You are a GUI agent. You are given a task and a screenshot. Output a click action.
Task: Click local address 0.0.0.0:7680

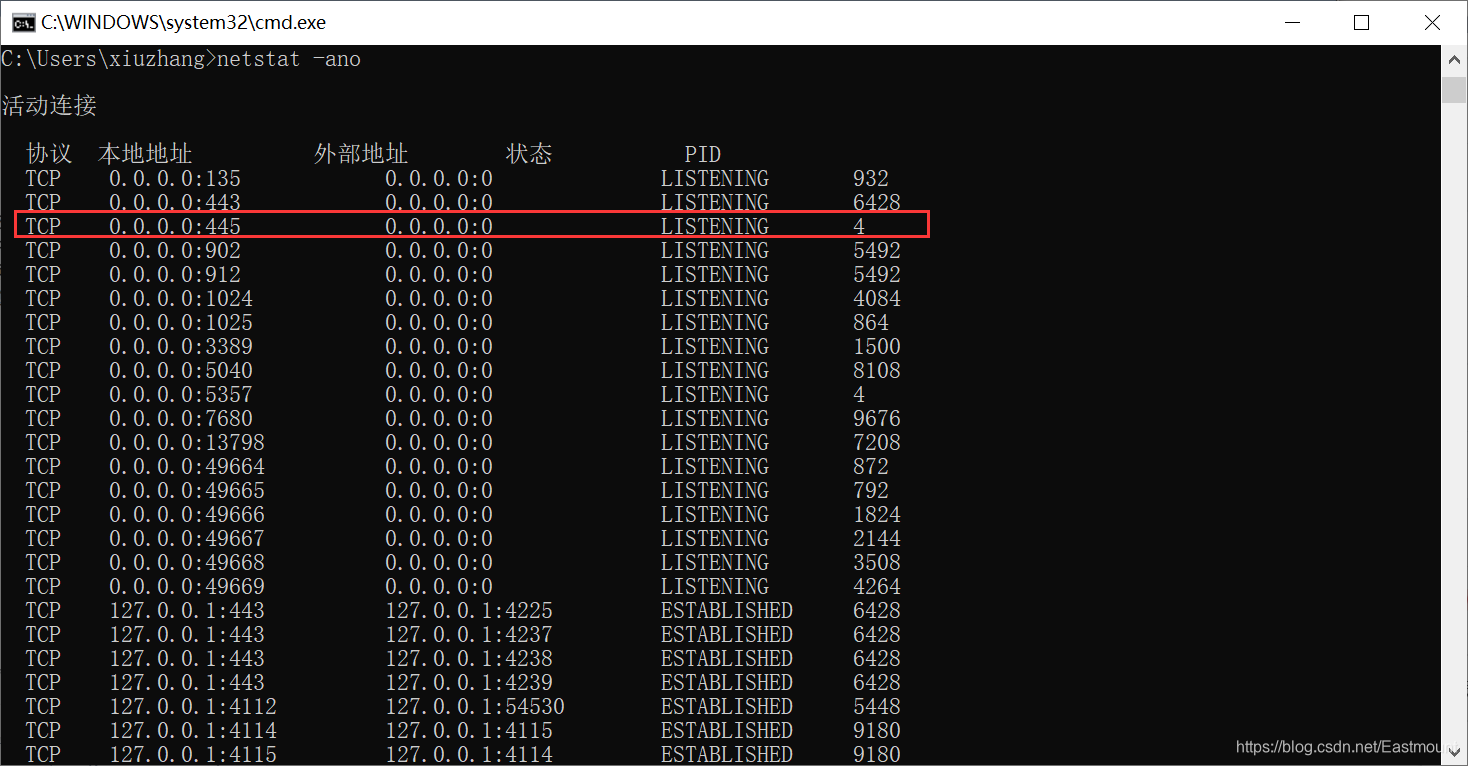click(x=181, y=419)
